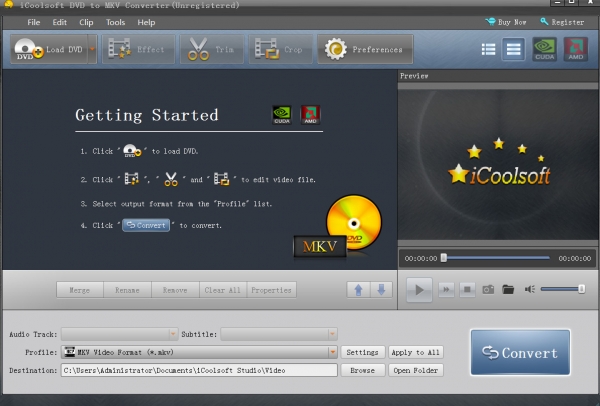Screen dimensions: 600x406
Task: Click the Settings button beside Profile
Action: click(x=362, y=352)
